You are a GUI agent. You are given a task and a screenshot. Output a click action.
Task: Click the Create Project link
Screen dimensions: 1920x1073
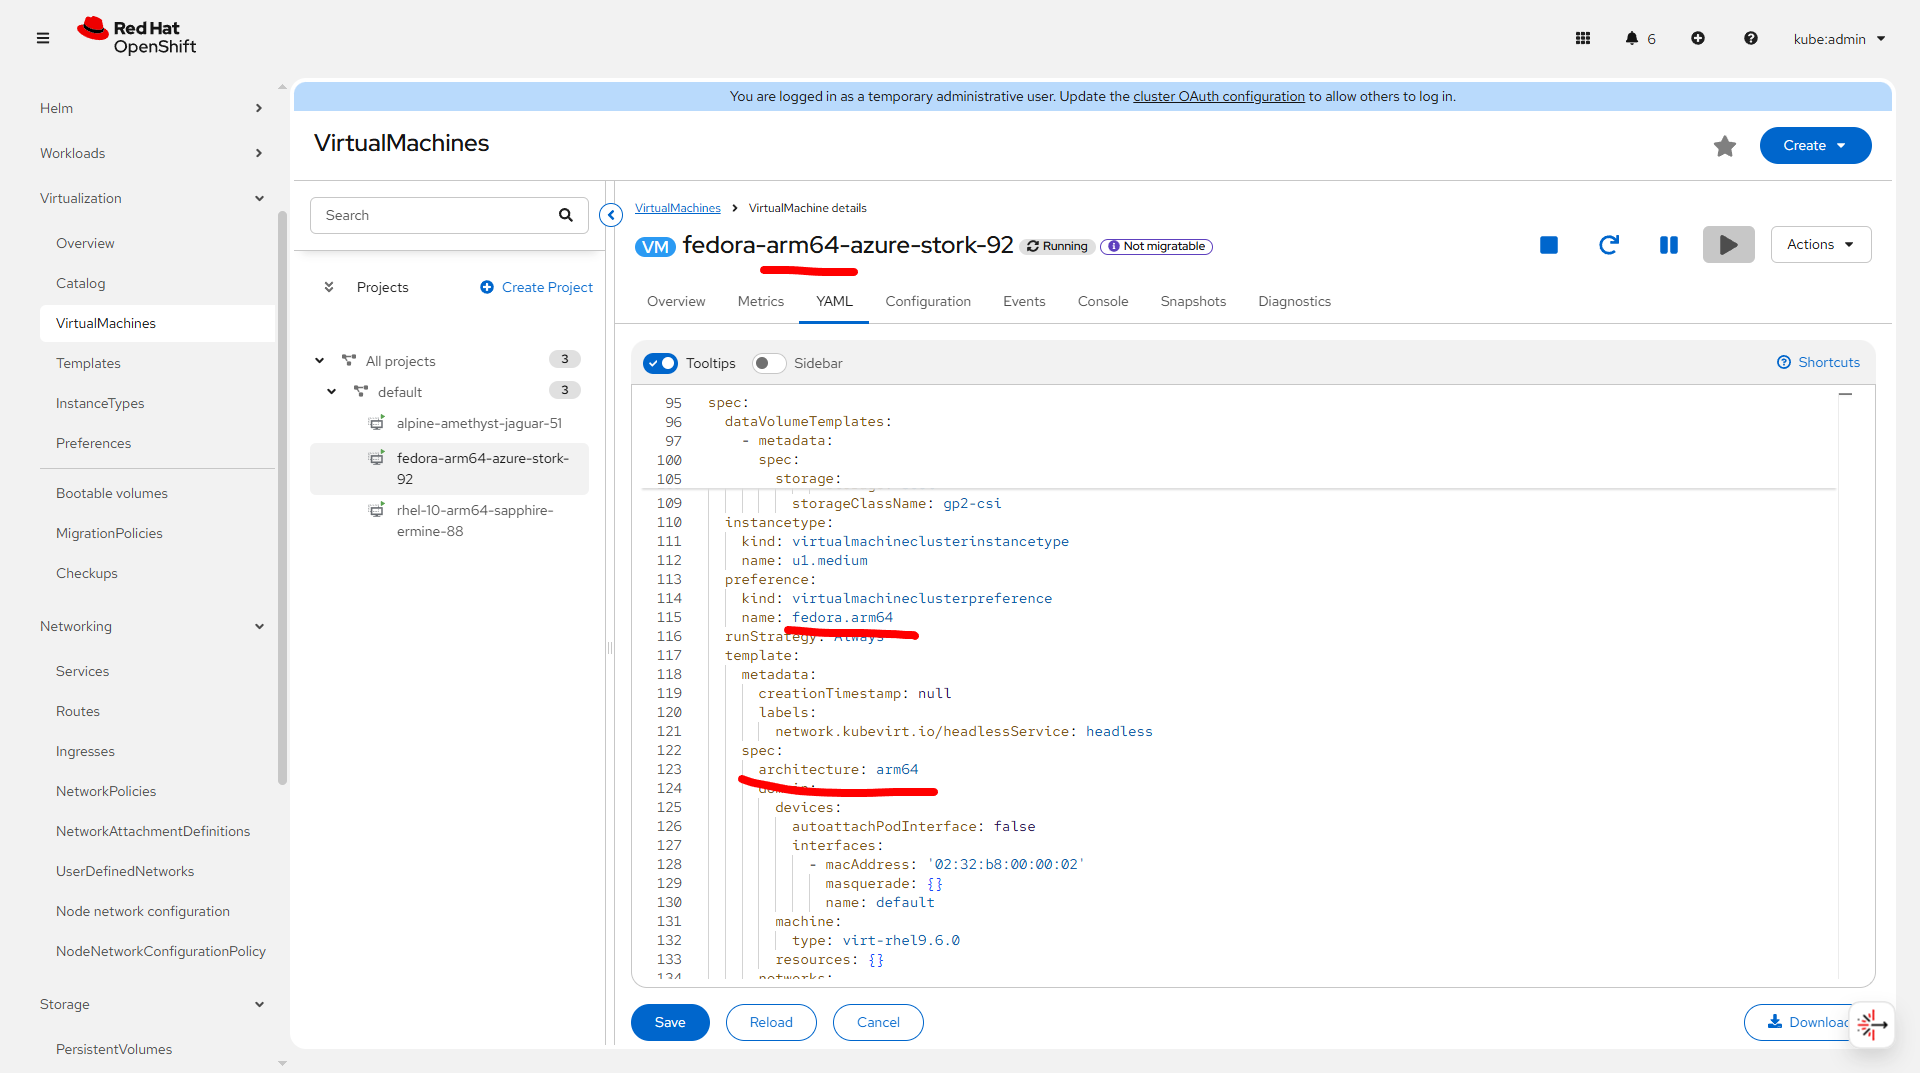536,287
